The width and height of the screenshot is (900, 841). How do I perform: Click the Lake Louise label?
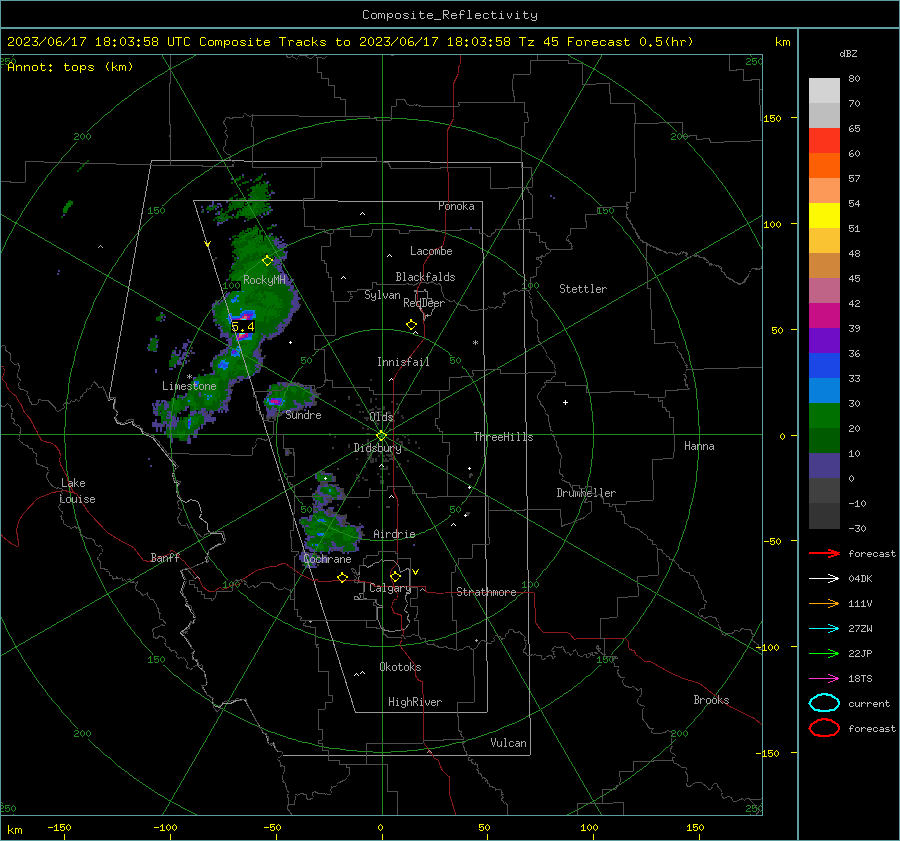tap(77, 491)
